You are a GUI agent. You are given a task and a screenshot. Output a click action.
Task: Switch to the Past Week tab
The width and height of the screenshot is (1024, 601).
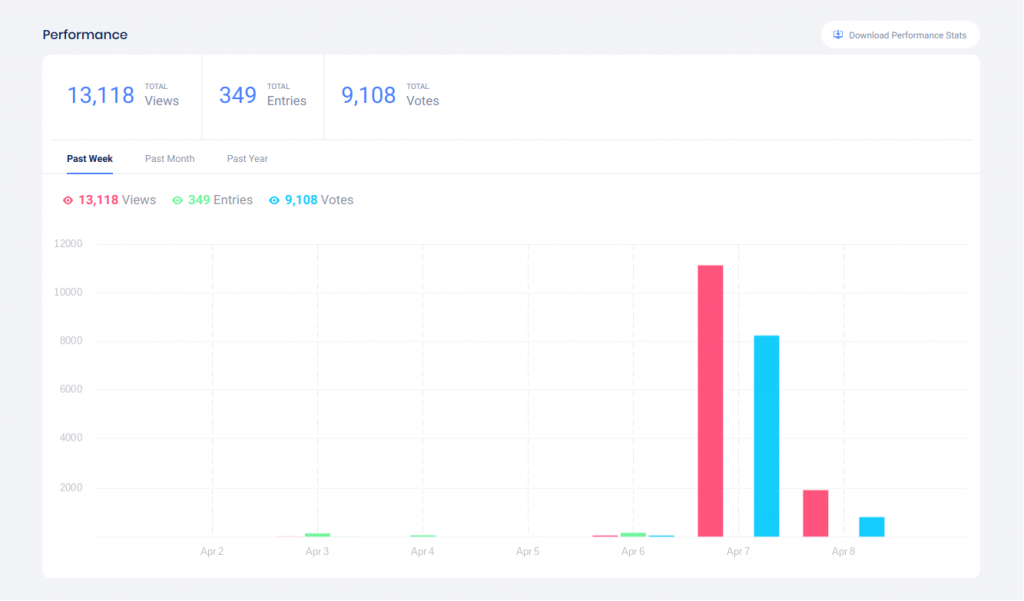90,159
